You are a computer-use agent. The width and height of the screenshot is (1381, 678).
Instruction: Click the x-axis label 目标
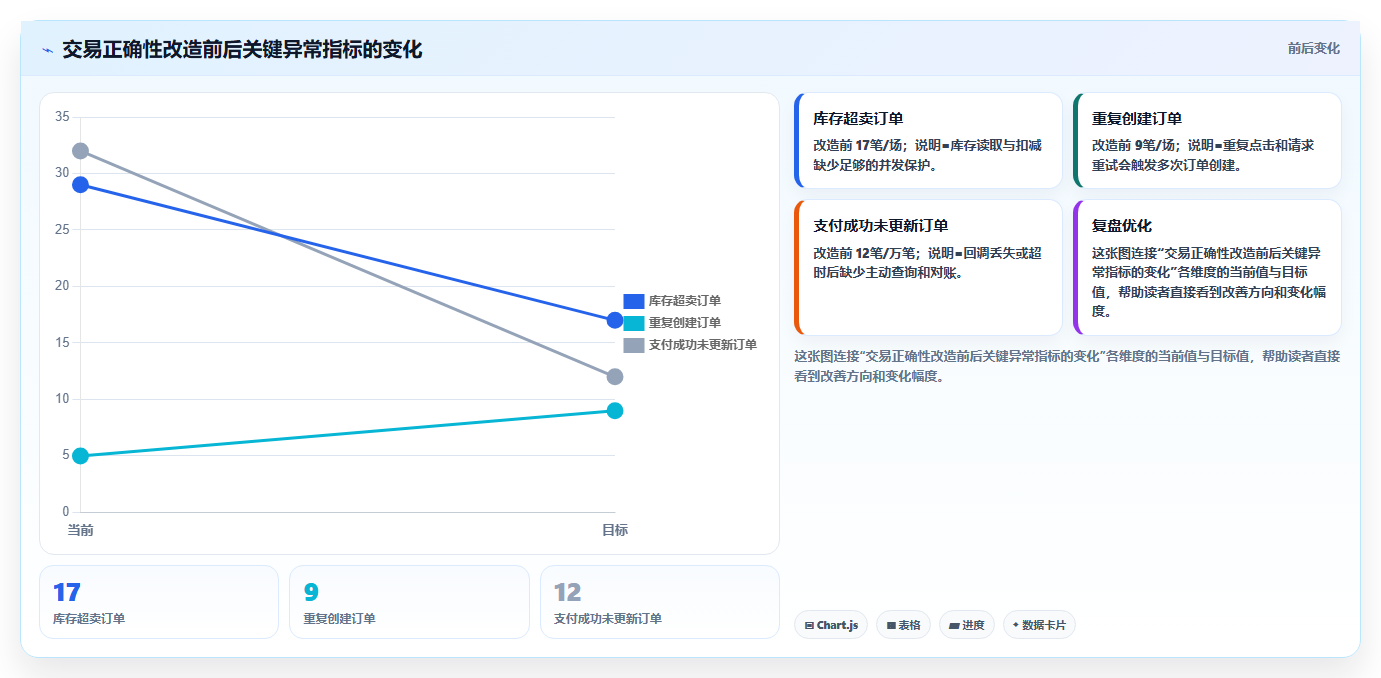615,530
